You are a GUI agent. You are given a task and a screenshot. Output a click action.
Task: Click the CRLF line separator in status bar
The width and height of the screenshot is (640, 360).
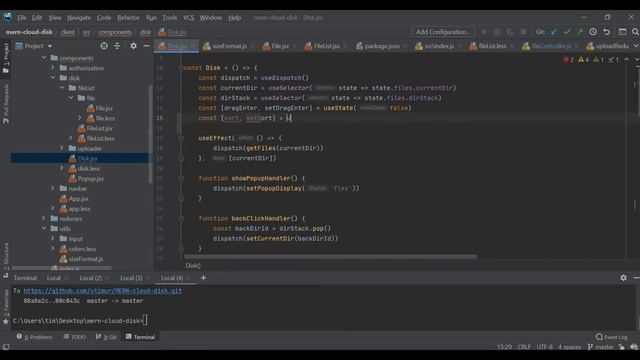(524, 347)
